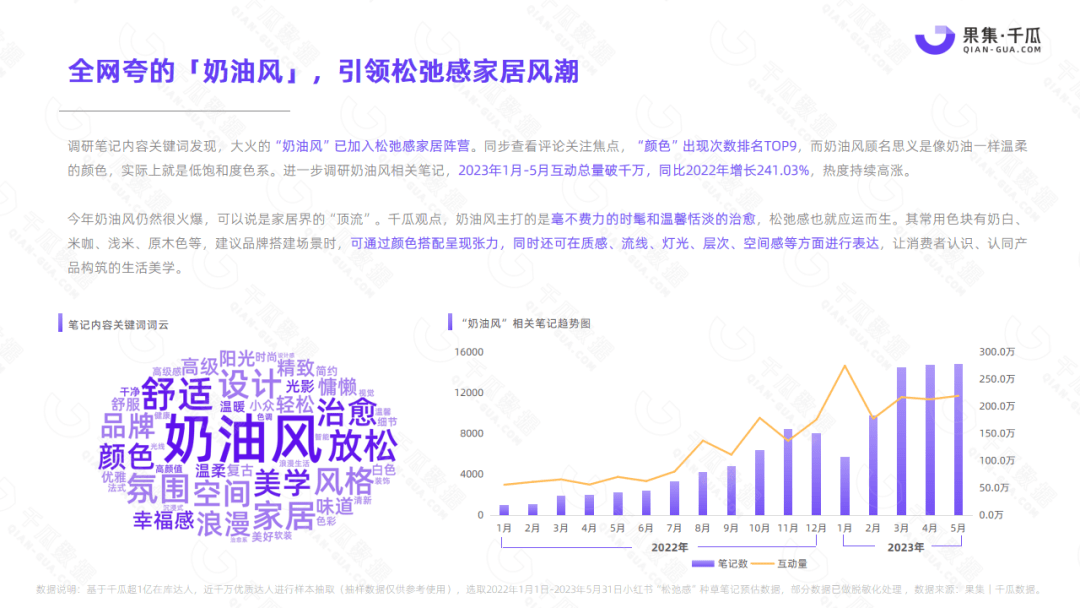The width and height of the screenshot is (1080, 608).
Task: Click the purple 笔记数 legend swatch
Action: coord(703,563)
